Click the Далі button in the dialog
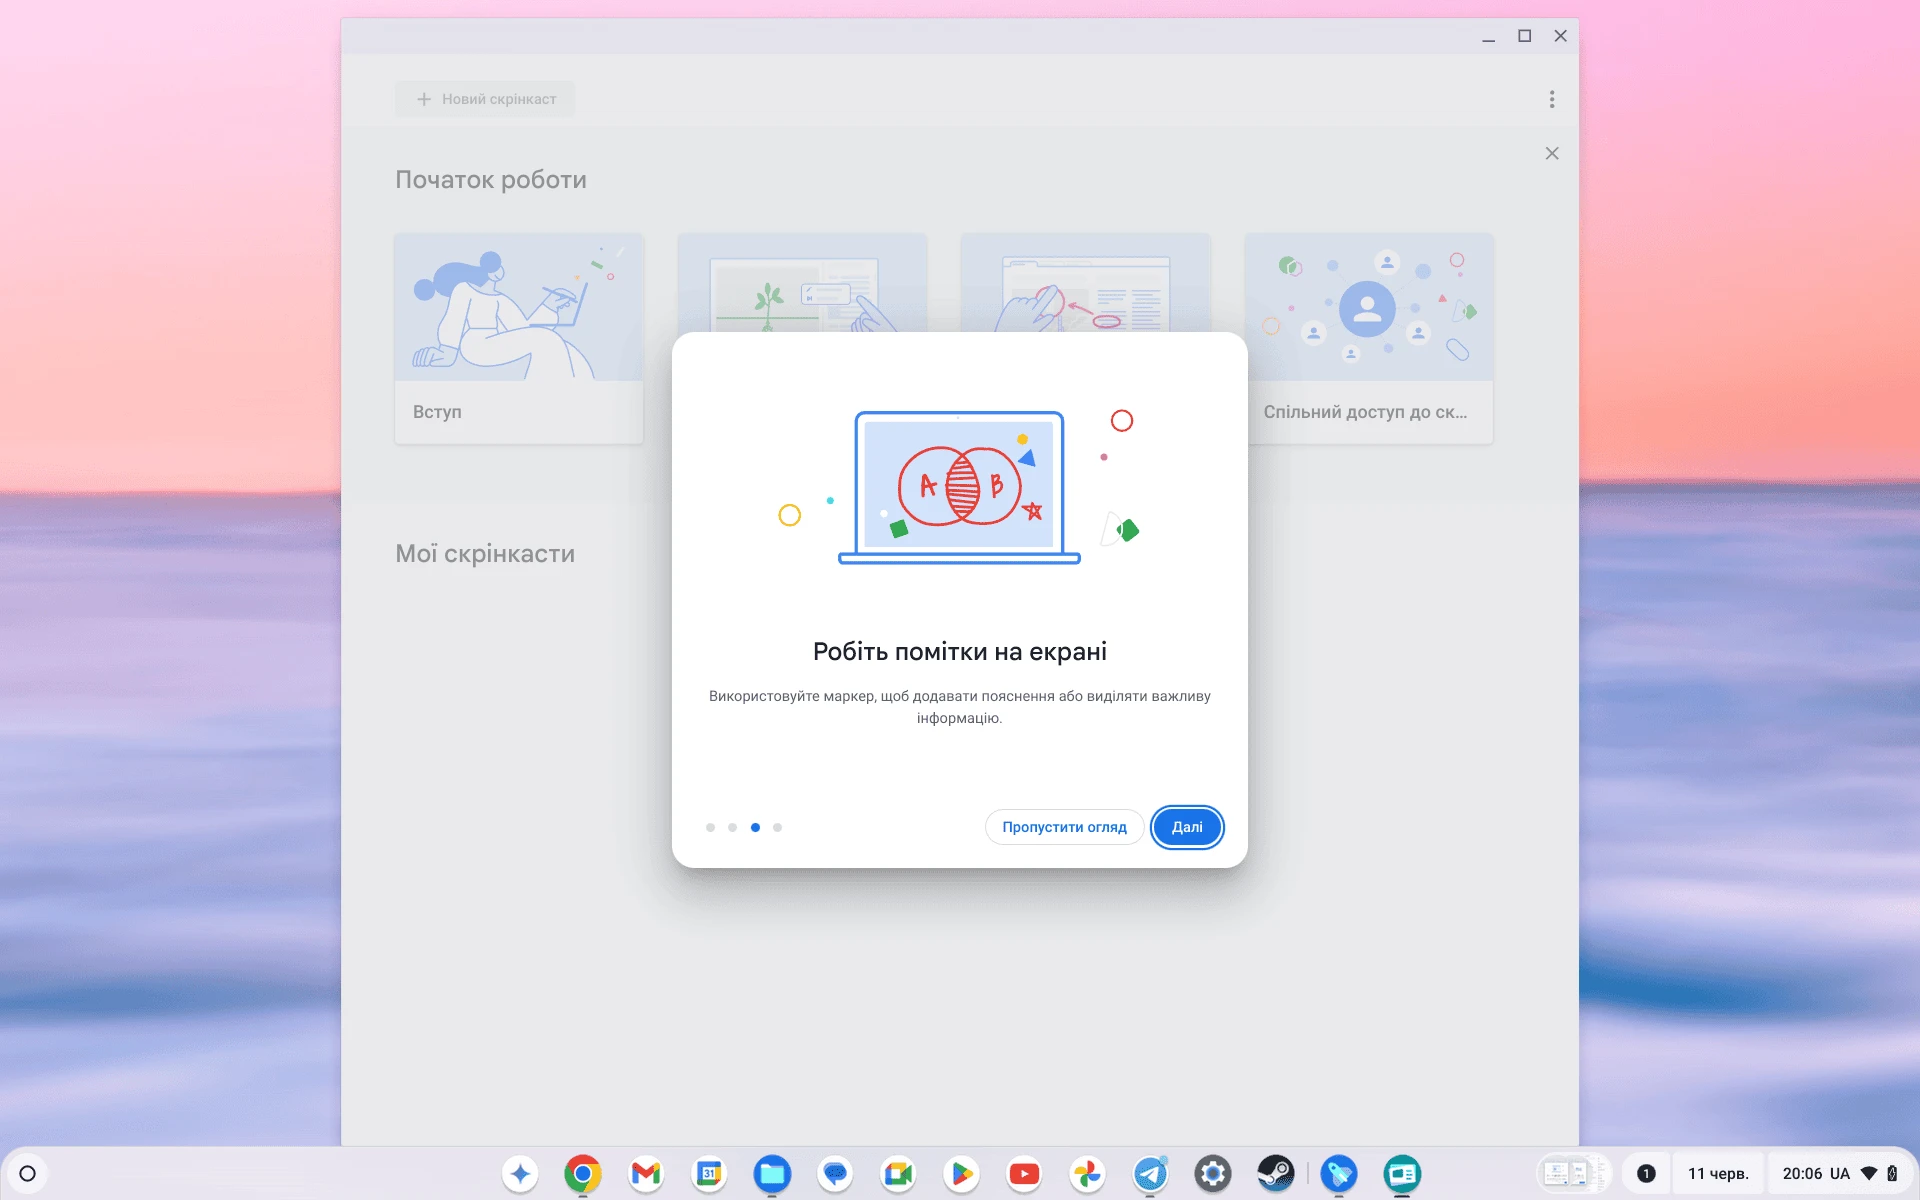The height and width of the screenshot is (1200, 1920). tap(1187, 827)
